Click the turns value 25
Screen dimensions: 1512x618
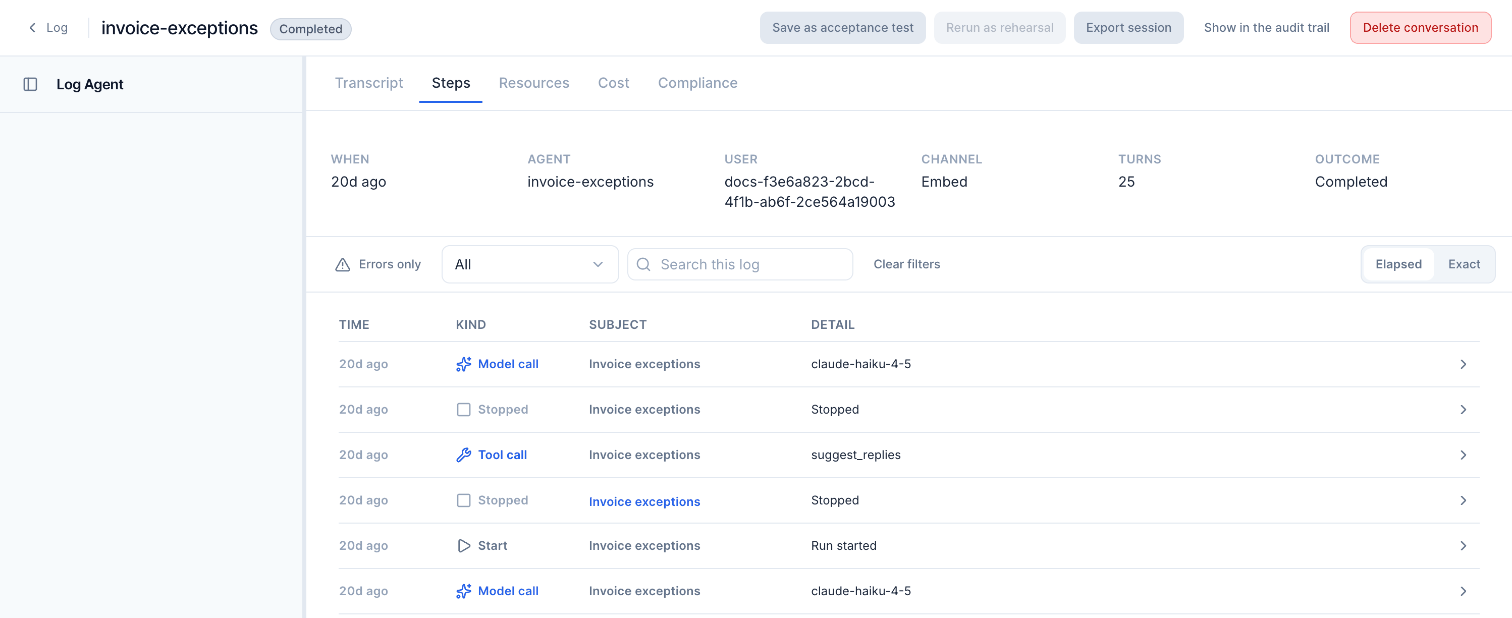tap(1126, 182)
